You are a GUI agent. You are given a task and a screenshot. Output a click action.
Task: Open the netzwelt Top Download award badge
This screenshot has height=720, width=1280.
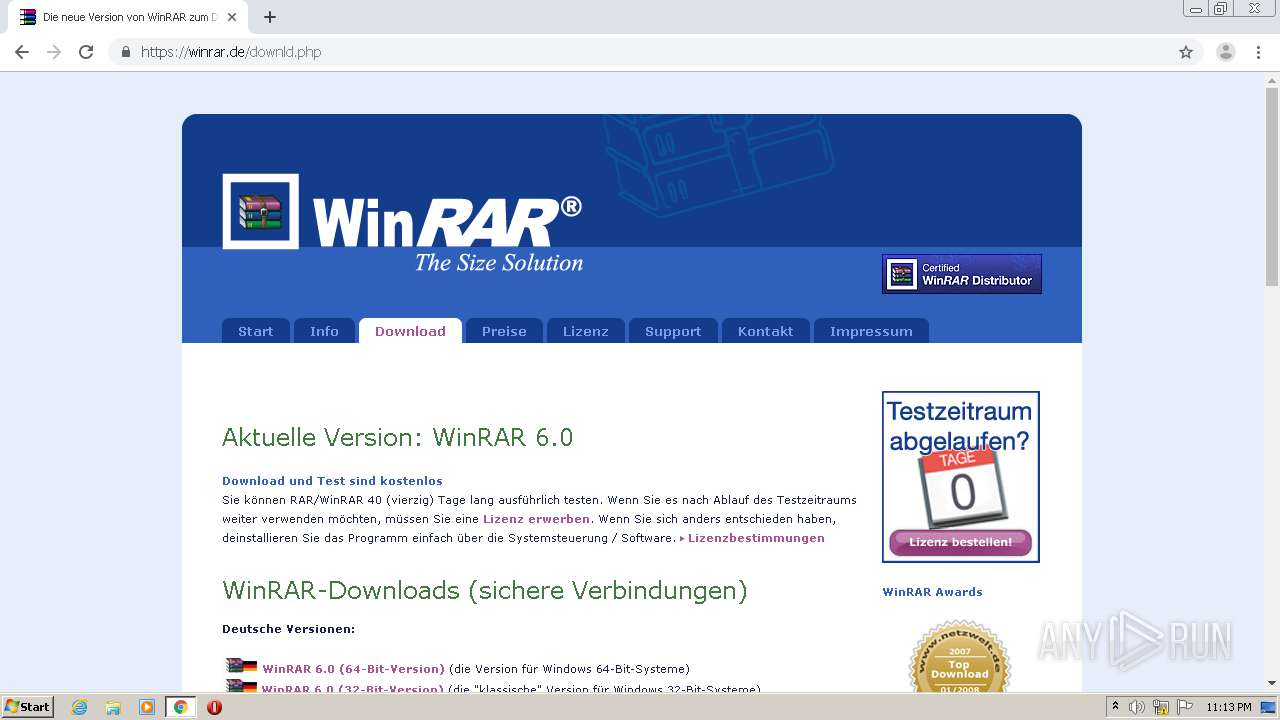960,657
